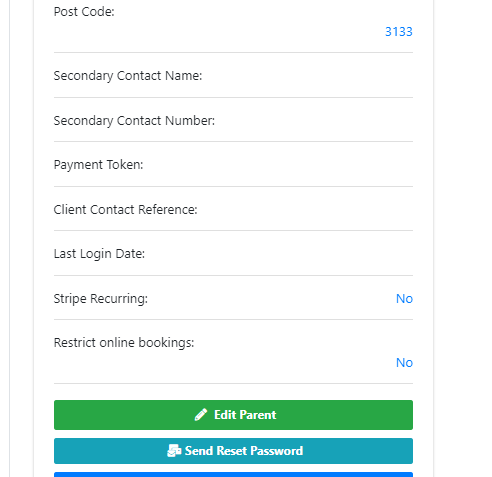
Task: Select the 3133 post code value
Action: point(399,32)
